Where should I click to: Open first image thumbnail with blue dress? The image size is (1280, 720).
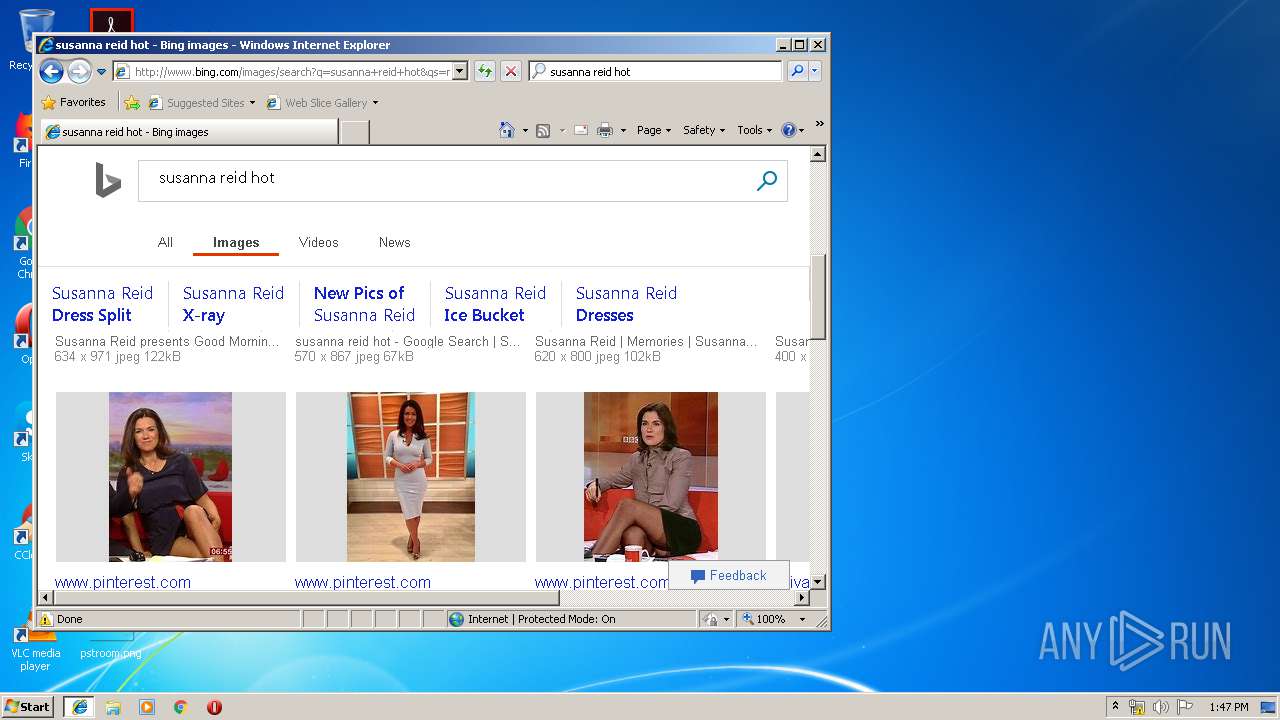pyautogui.click(x=170, y=476)
